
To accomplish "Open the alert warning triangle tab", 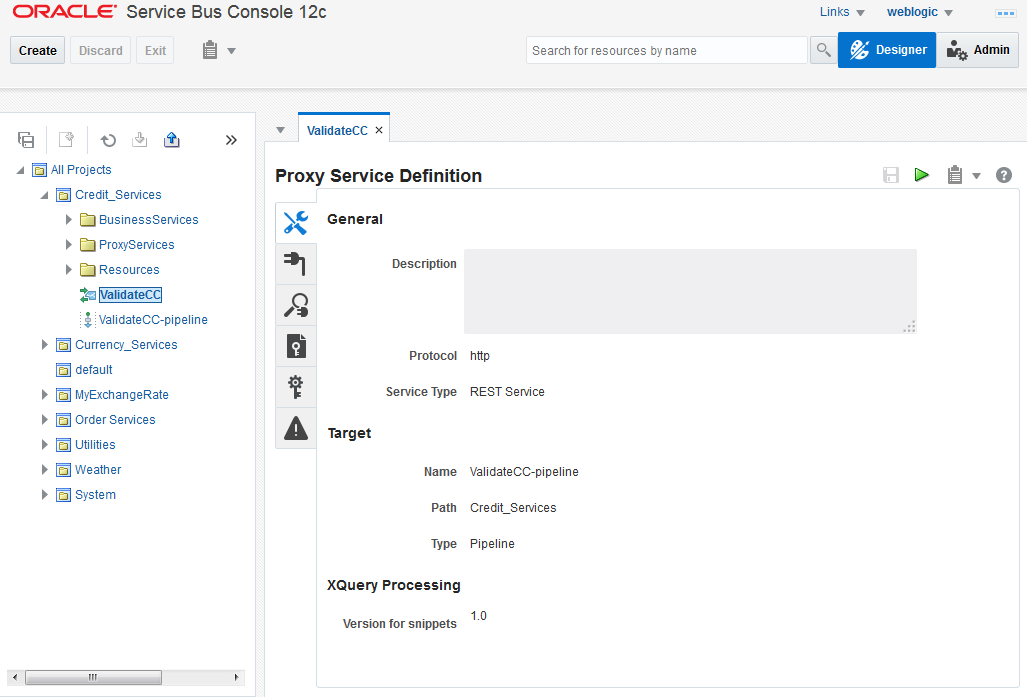I will [295, 428].
